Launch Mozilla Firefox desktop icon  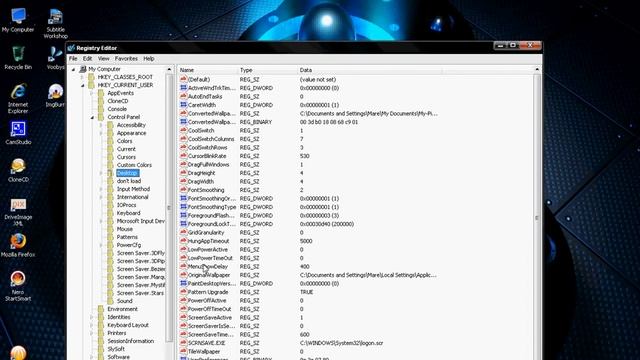click(18, 245)
